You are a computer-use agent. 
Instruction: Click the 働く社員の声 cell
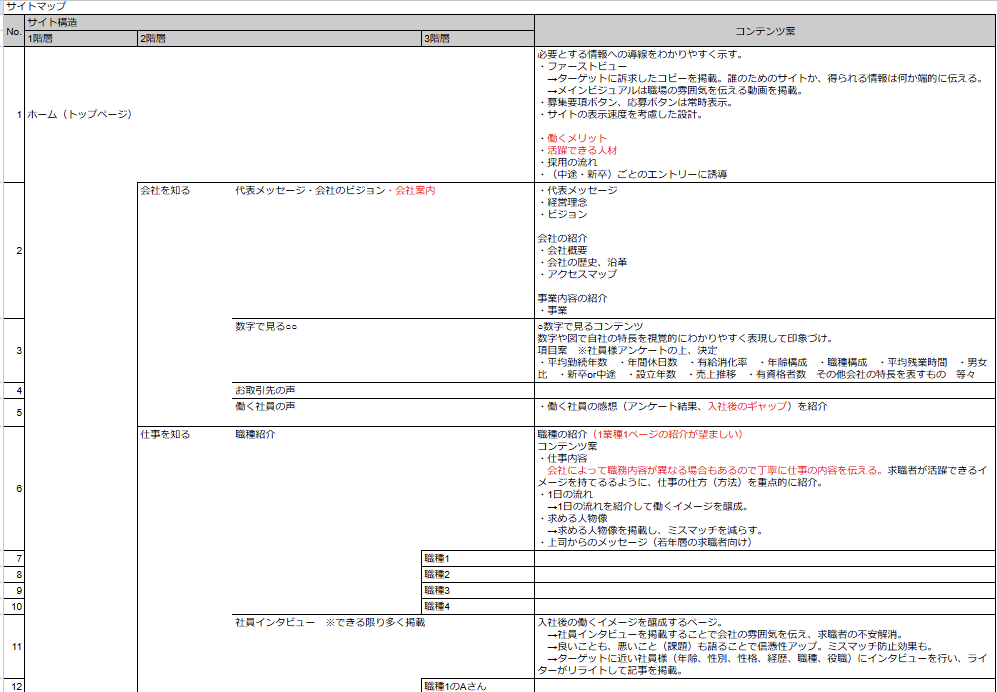pos(384,412)
